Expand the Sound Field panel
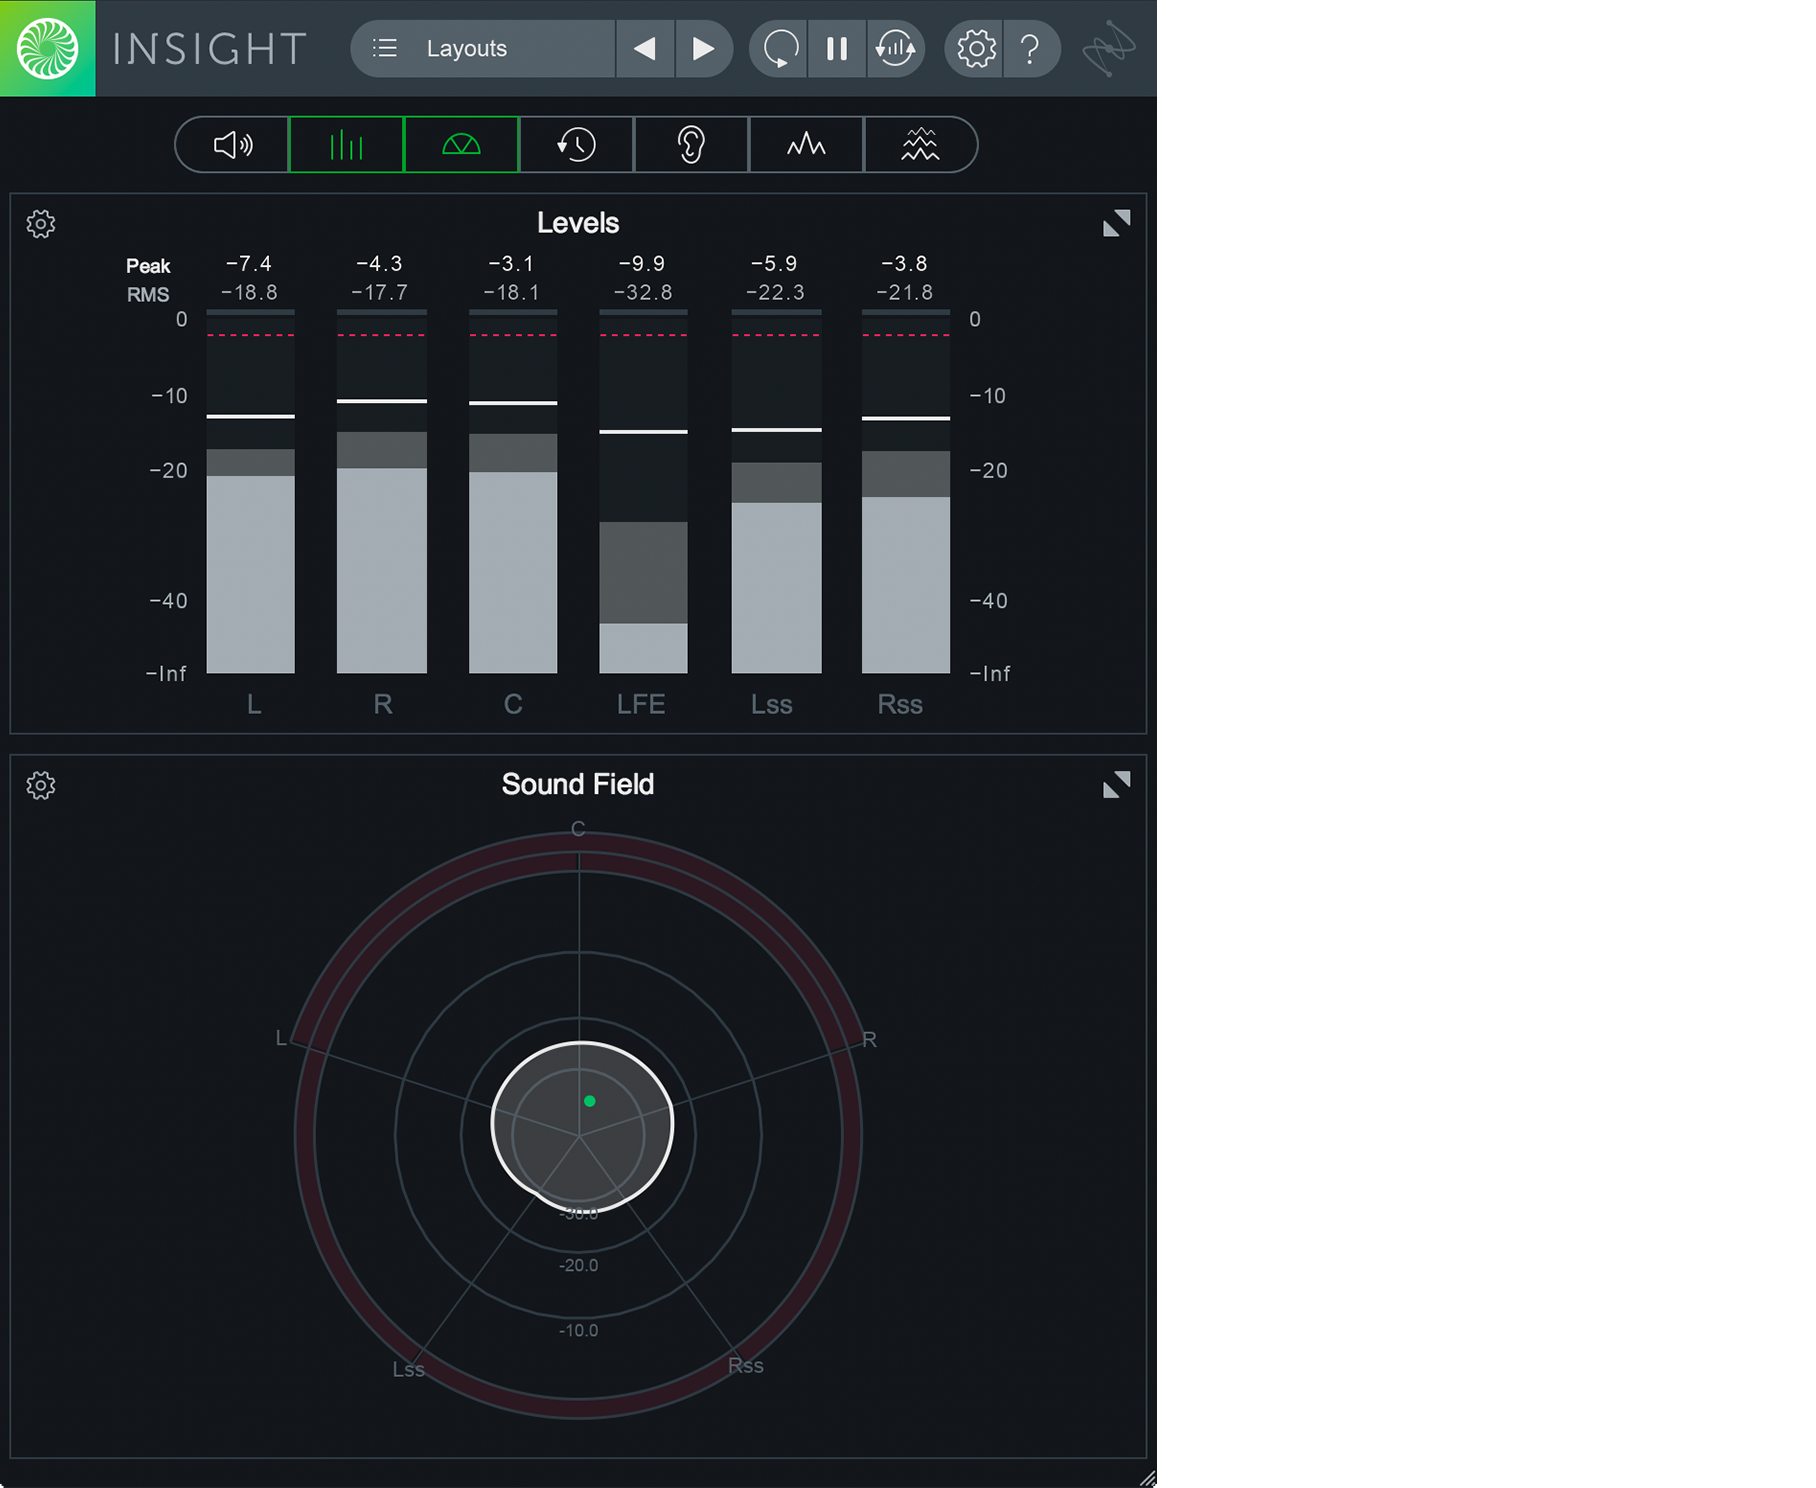 1116,785
